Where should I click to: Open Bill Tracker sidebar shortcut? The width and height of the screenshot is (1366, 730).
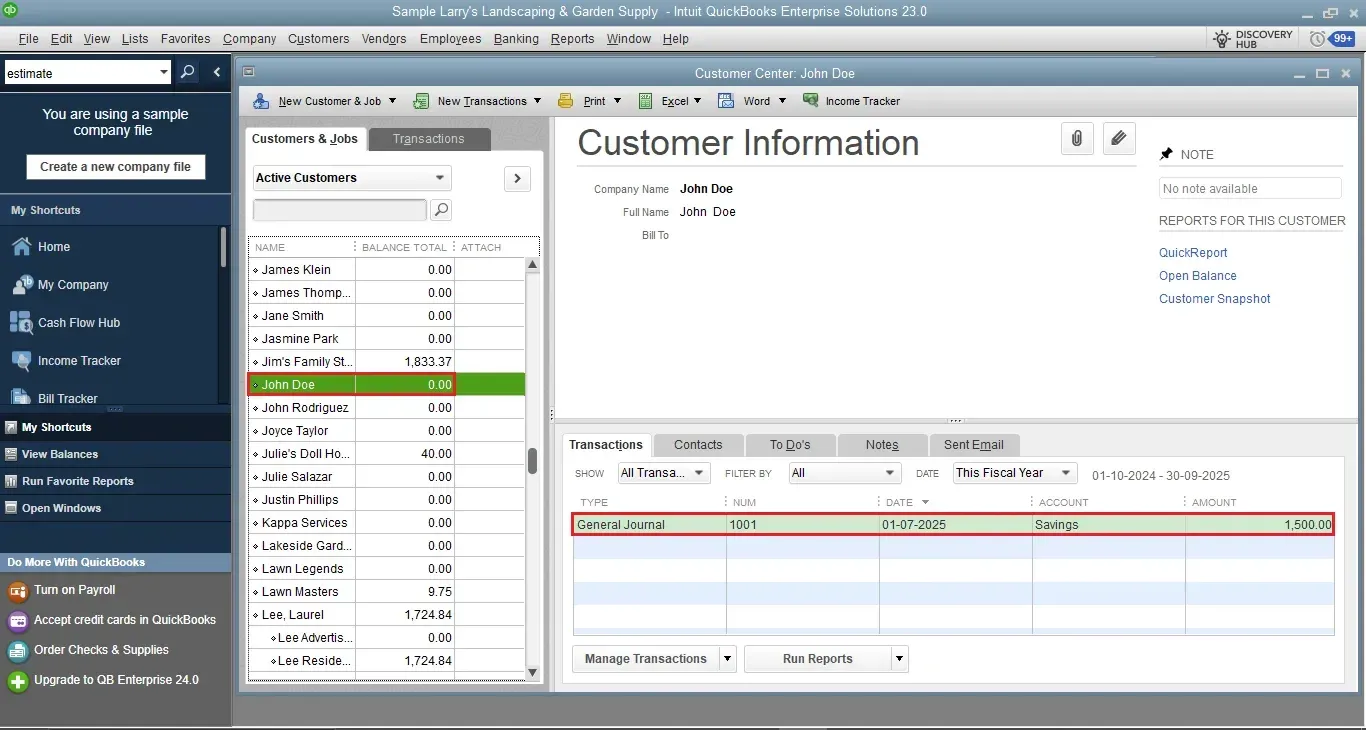pyautogui.click(x=54, y=397)
